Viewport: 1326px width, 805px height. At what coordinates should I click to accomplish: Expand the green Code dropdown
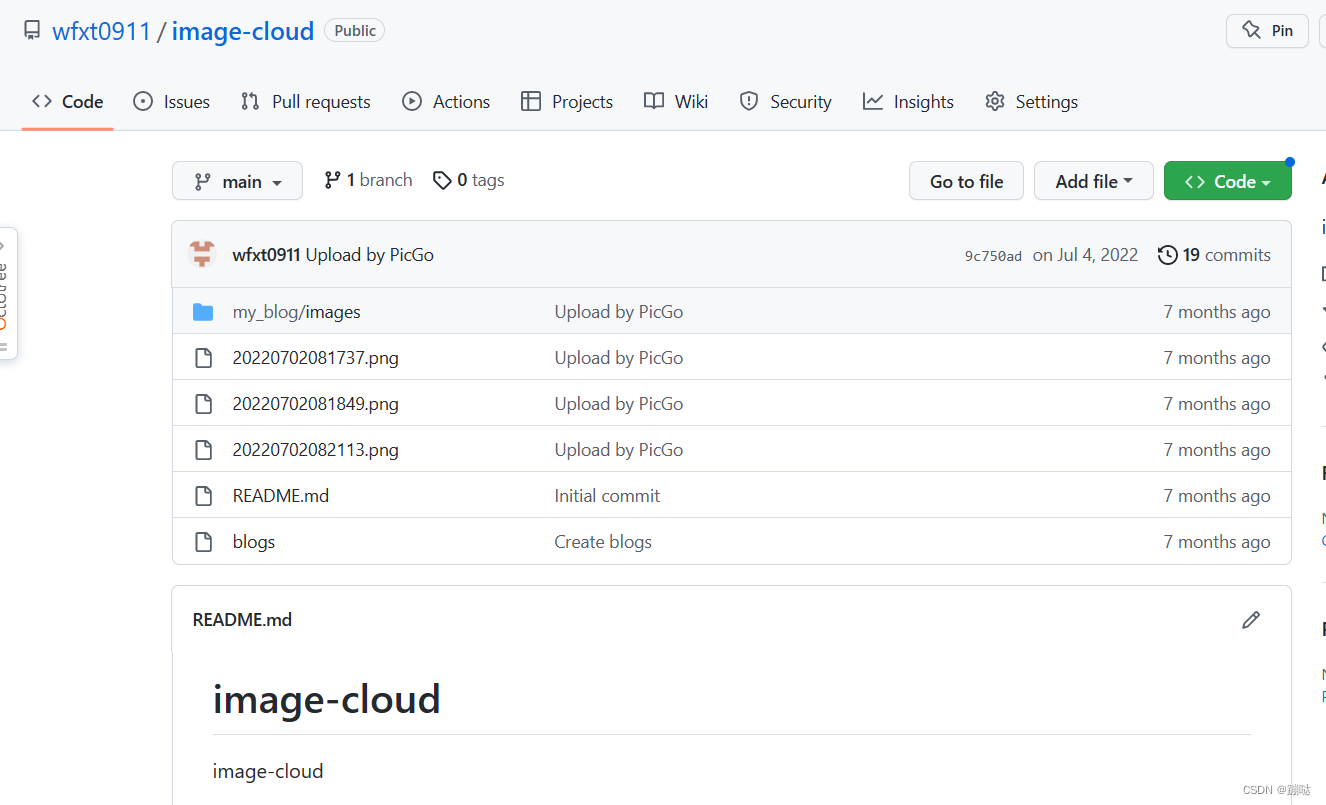tap(1228, 181)
